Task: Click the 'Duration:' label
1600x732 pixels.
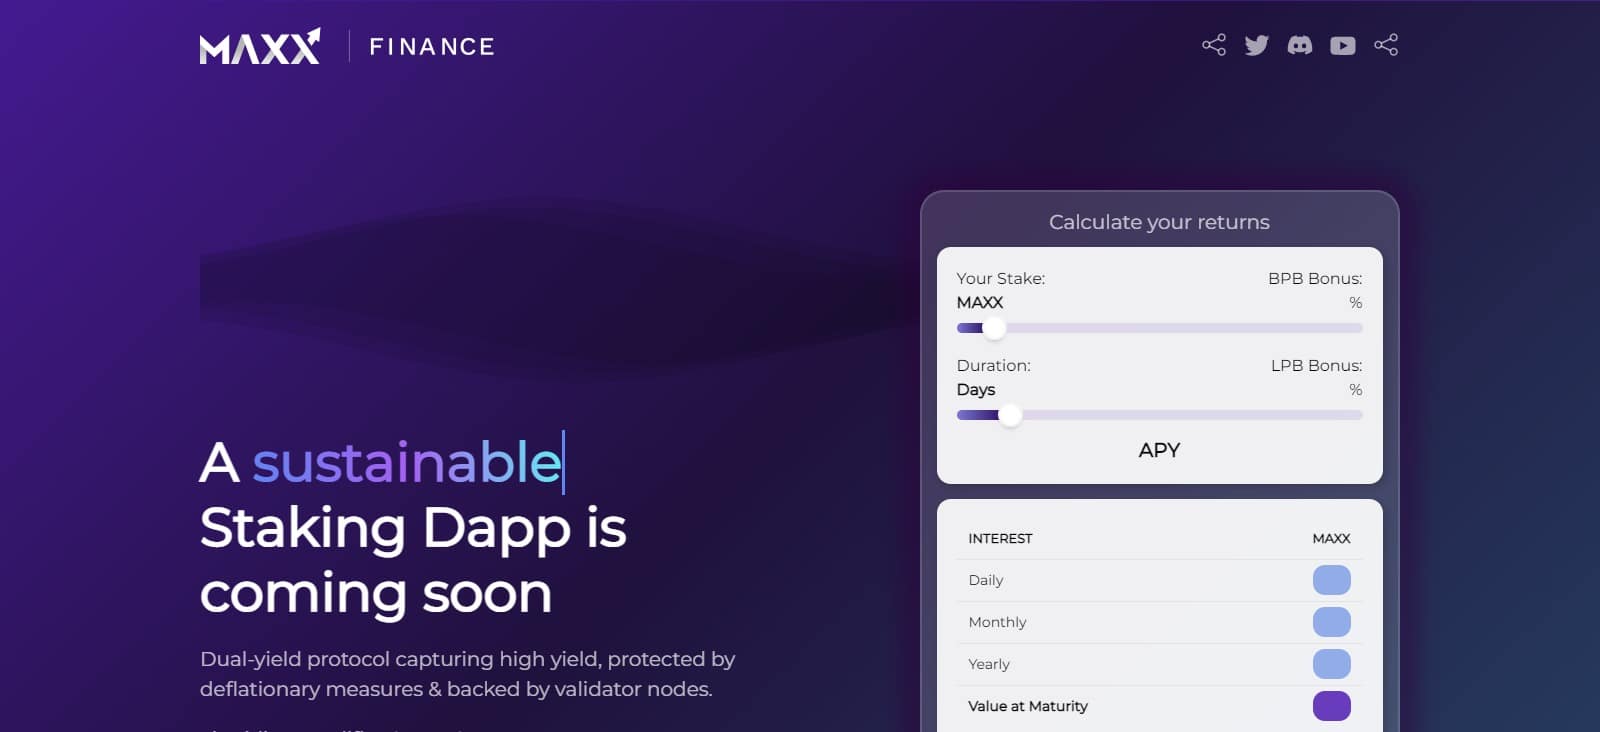Action: click(x=993, y=365)
